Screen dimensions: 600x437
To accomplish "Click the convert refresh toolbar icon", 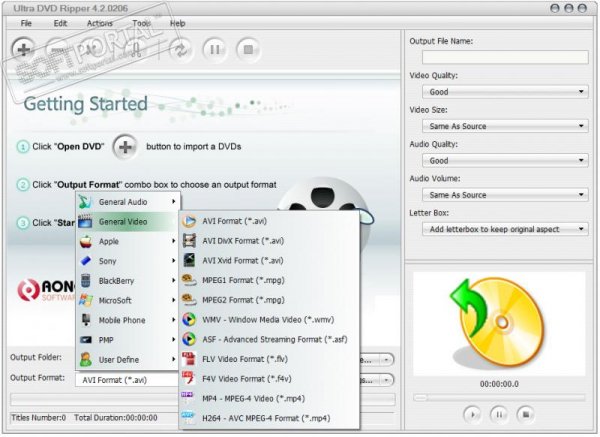I will 180,50.
